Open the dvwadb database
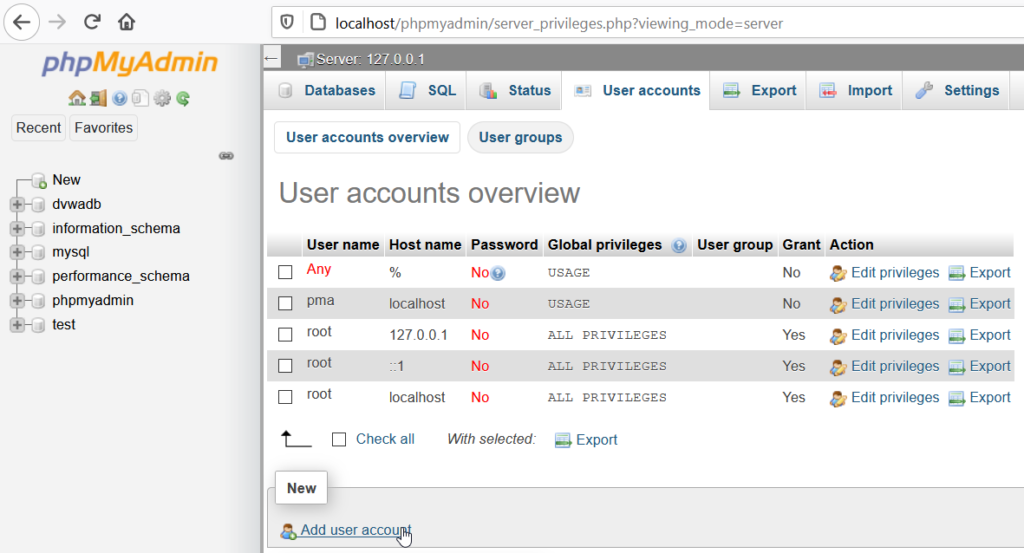Image resolution: width=1024 pixels, height=553 pixels. point(76,204)
